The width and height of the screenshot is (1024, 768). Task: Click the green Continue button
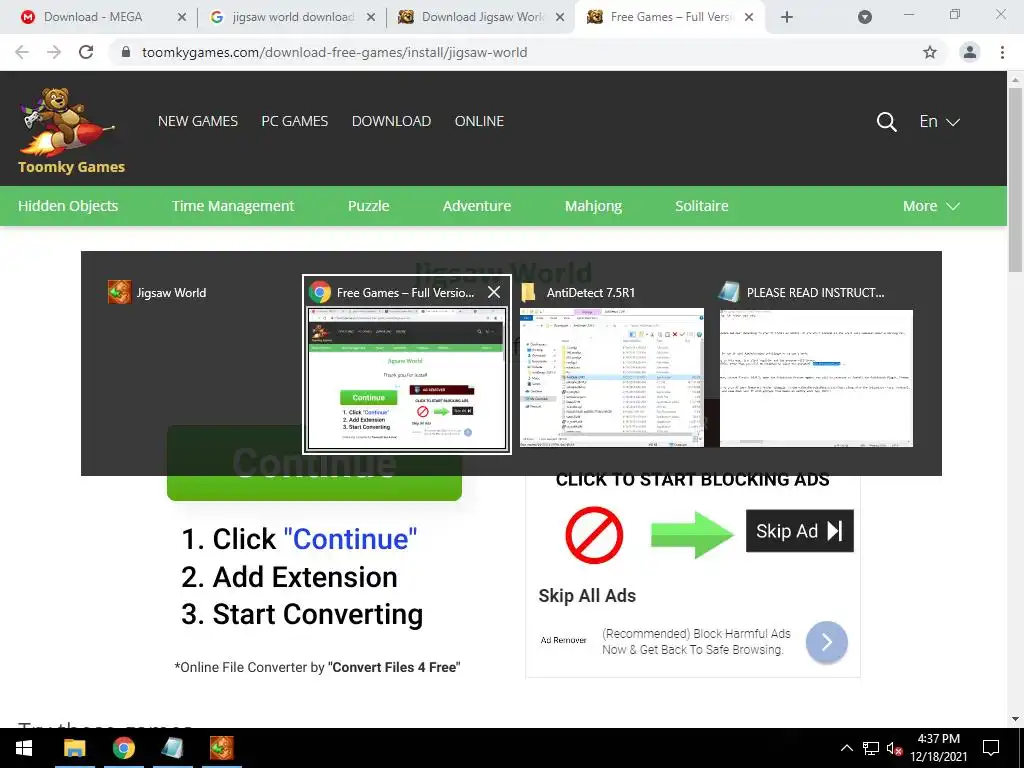click(314, 463)
